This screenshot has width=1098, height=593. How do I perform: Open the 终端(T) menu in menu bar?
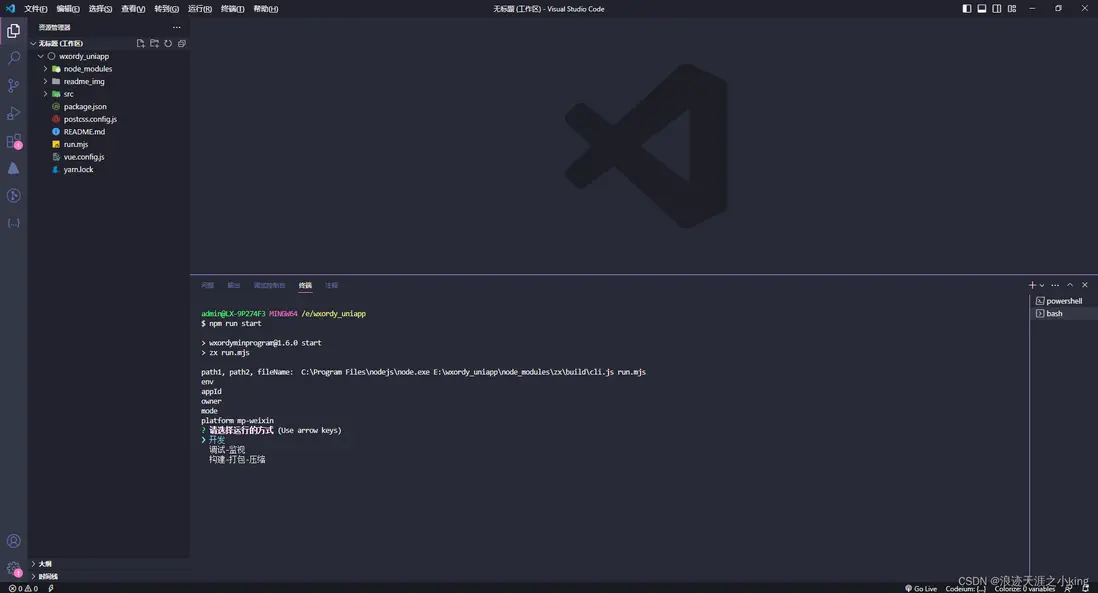pos(232,9)
